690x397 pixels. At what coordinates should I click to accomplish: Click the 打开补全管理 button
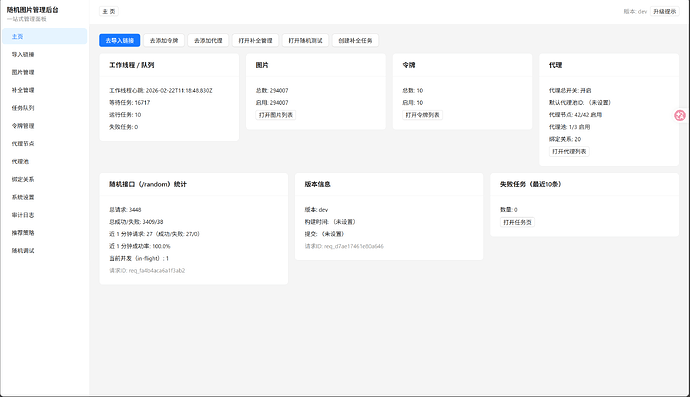pos(255,40)
